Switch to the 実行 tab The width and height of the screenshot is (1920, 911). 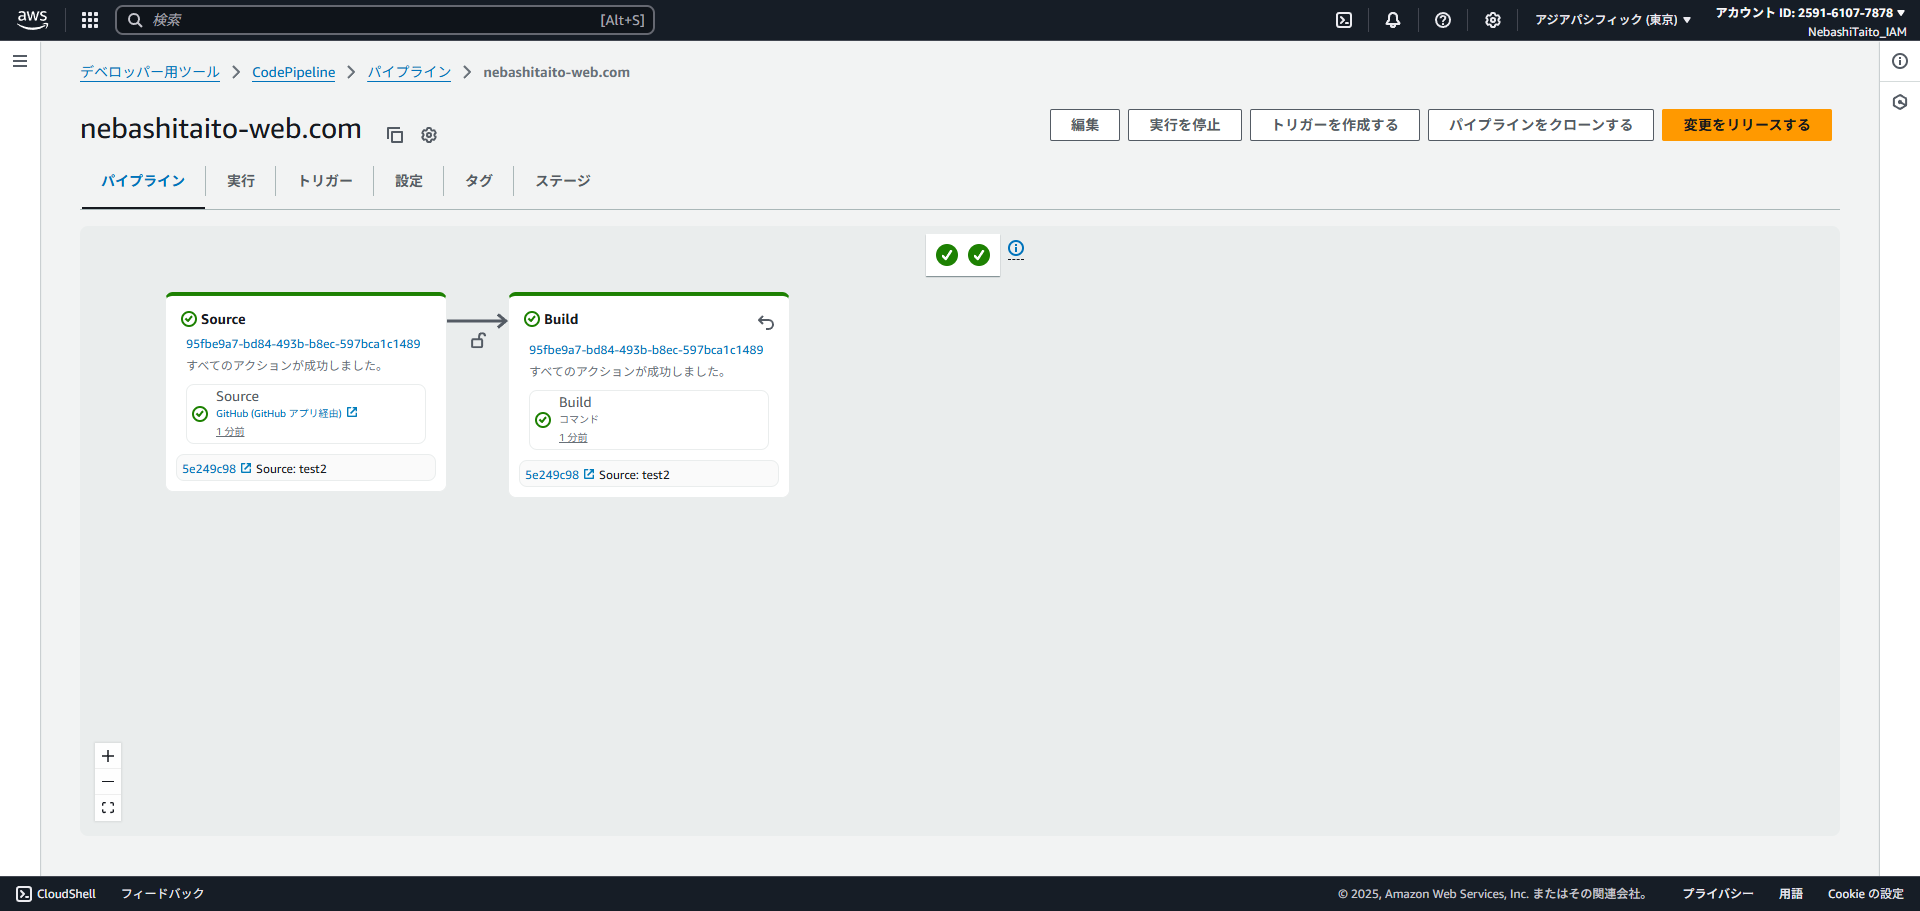241,181
